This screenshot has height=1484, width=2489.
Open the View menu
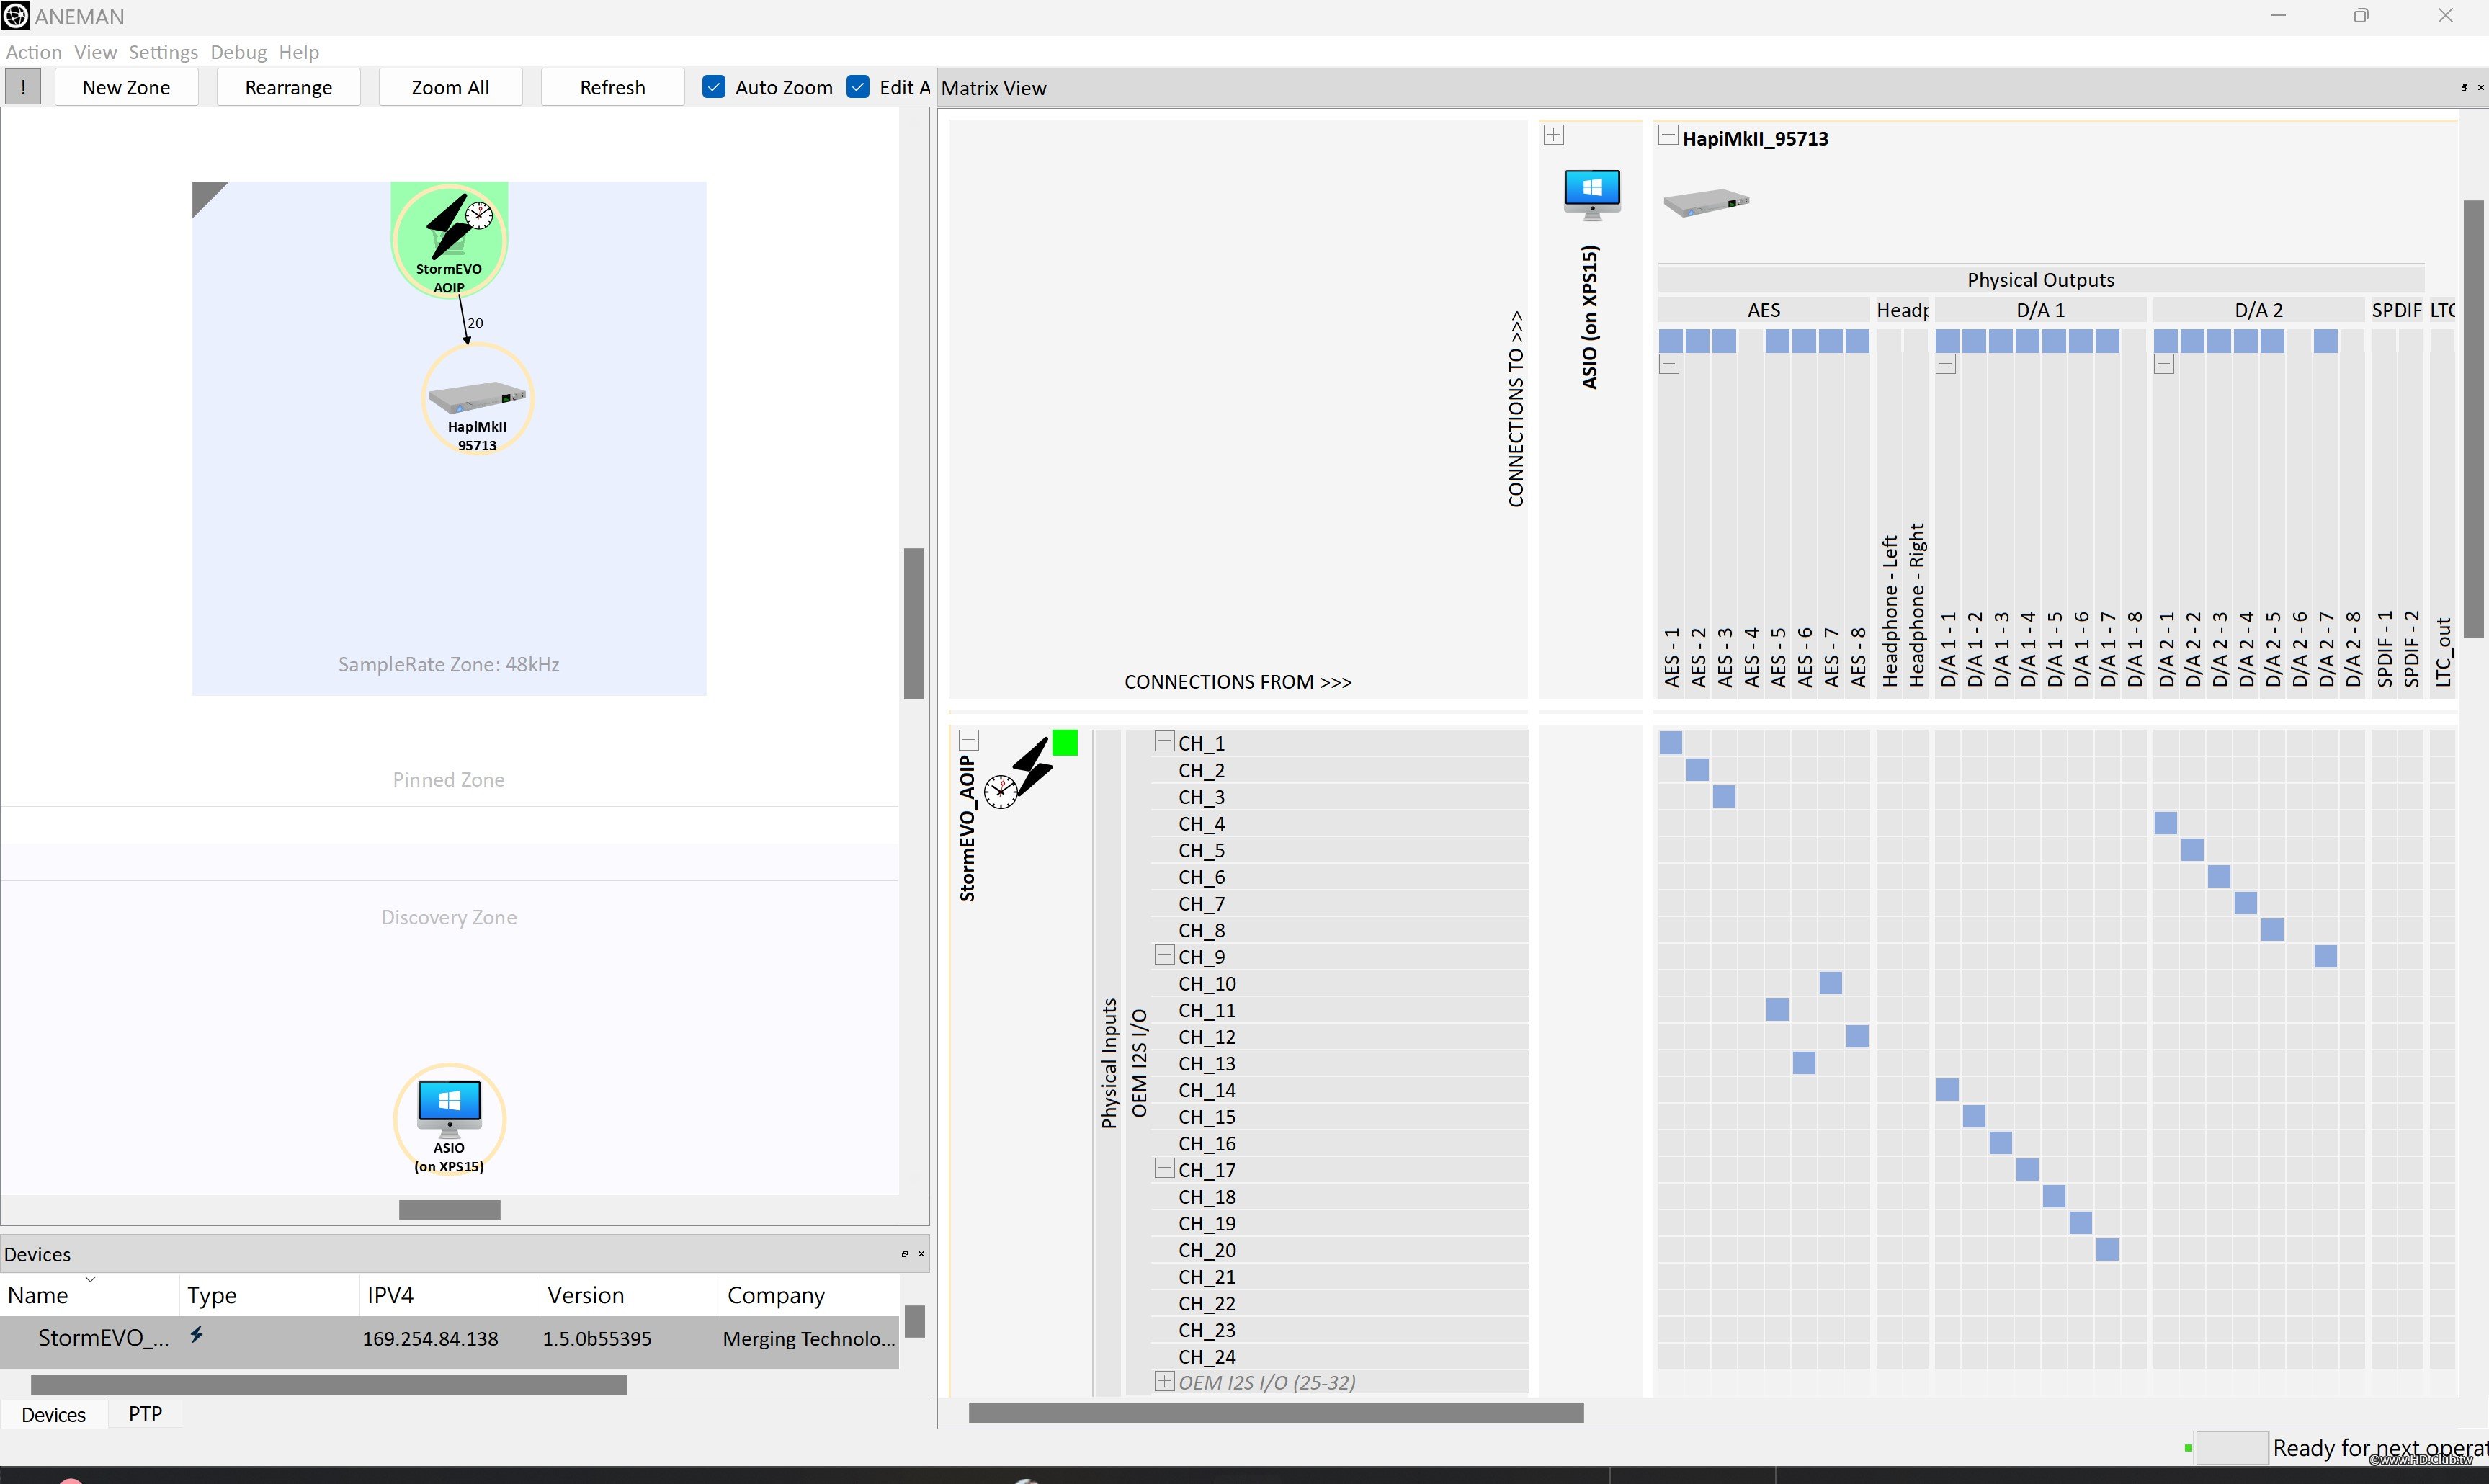pyautogui.click(x=95, y=52)
